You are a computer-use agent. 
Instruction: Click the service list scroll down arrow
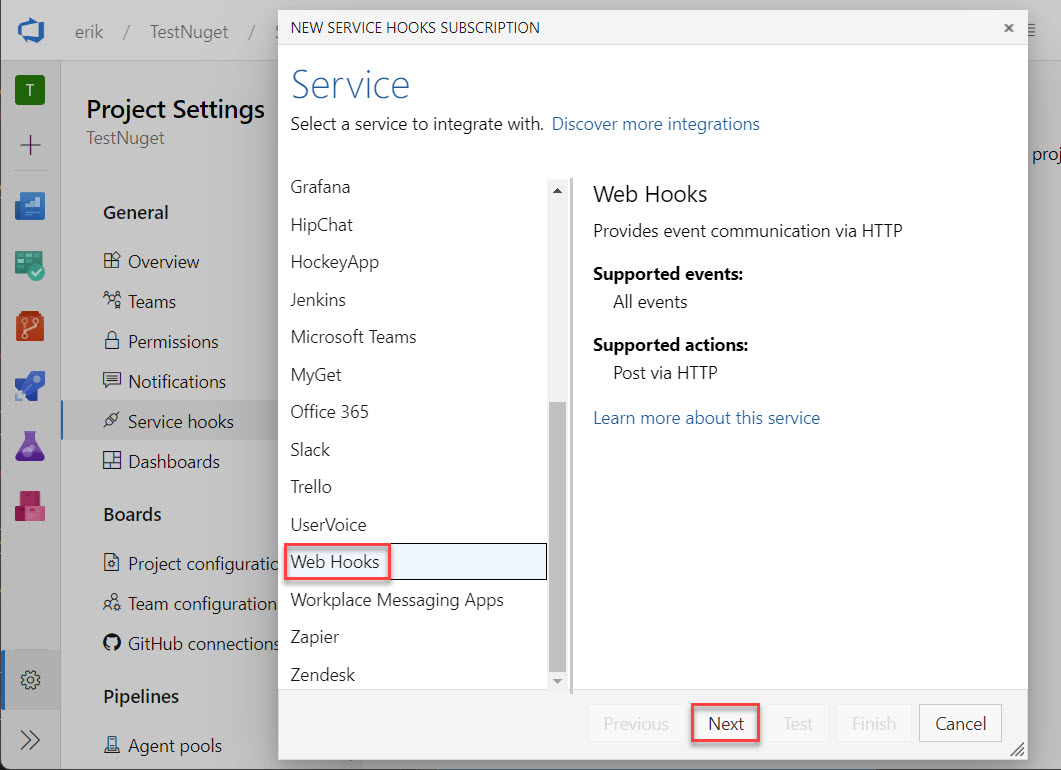(557, 681)
